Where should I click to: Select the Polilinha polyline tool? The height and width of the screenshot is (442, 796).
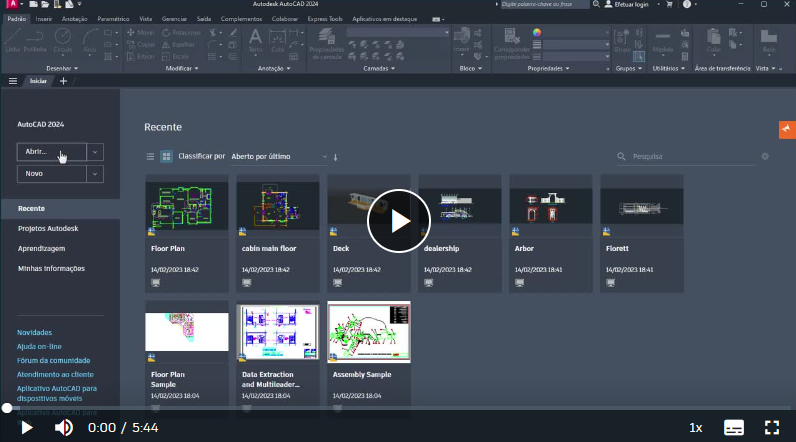[35, 40]
